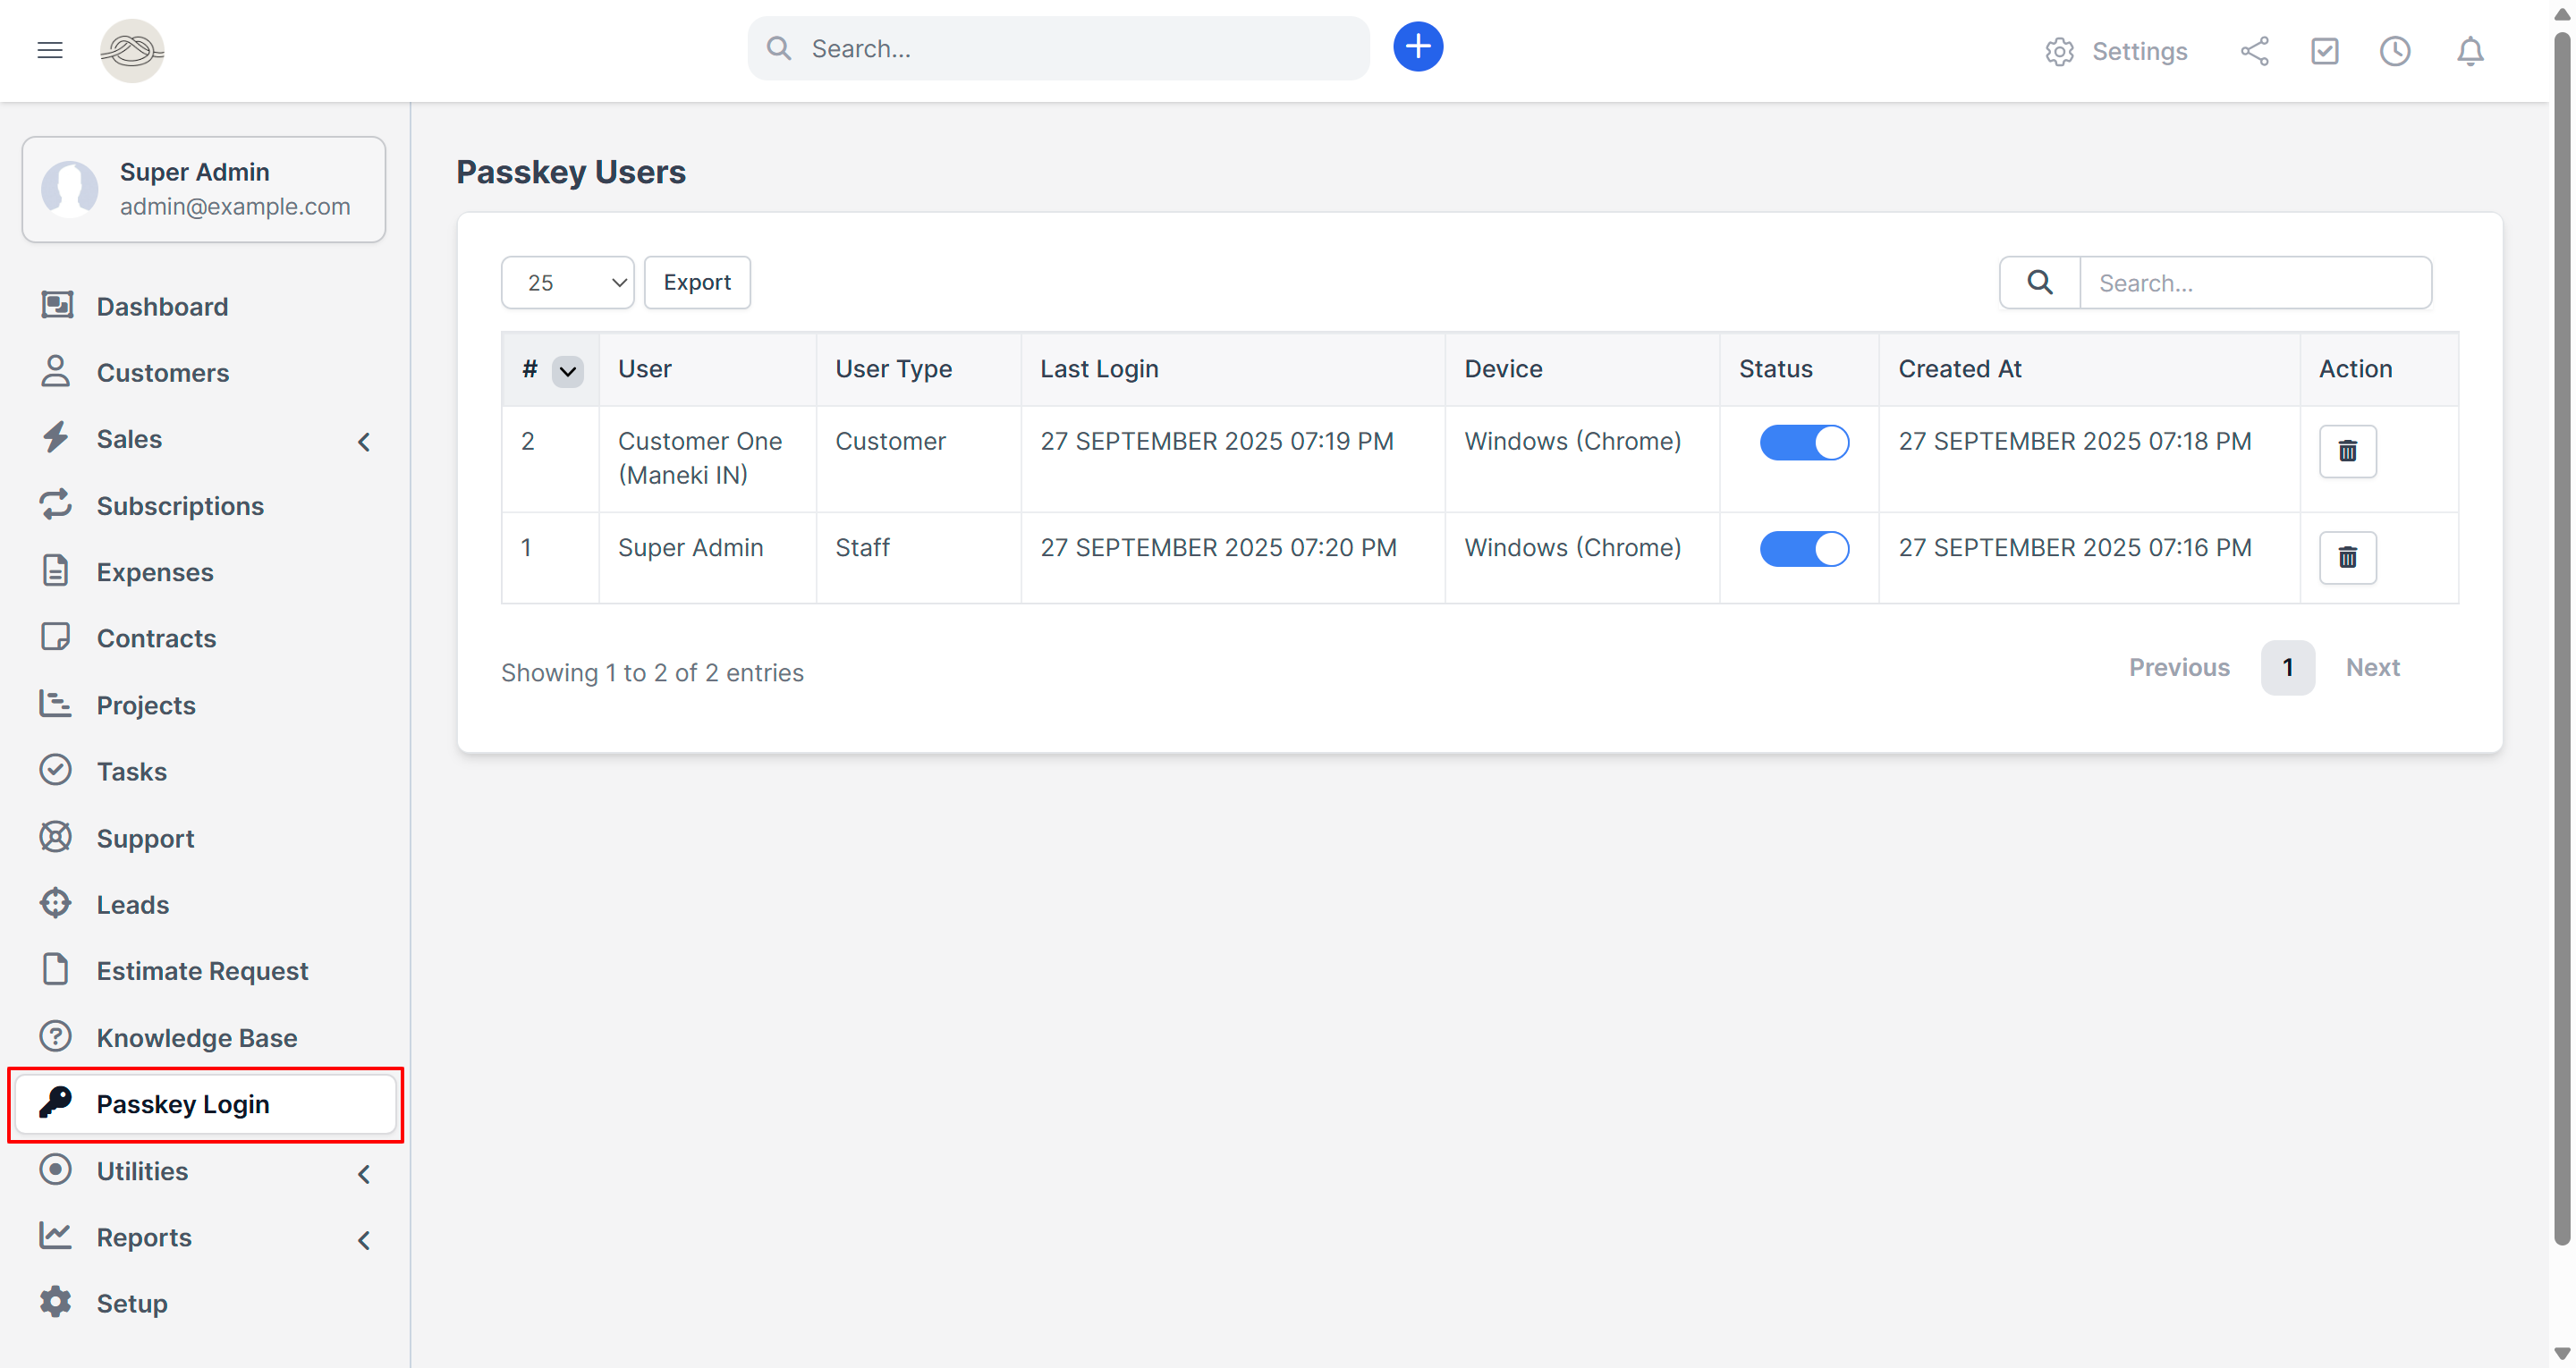The width and height of the screenshot is (2576, 1368).
Task: Click the clock timers icon in header
Action: [2394, 51]
